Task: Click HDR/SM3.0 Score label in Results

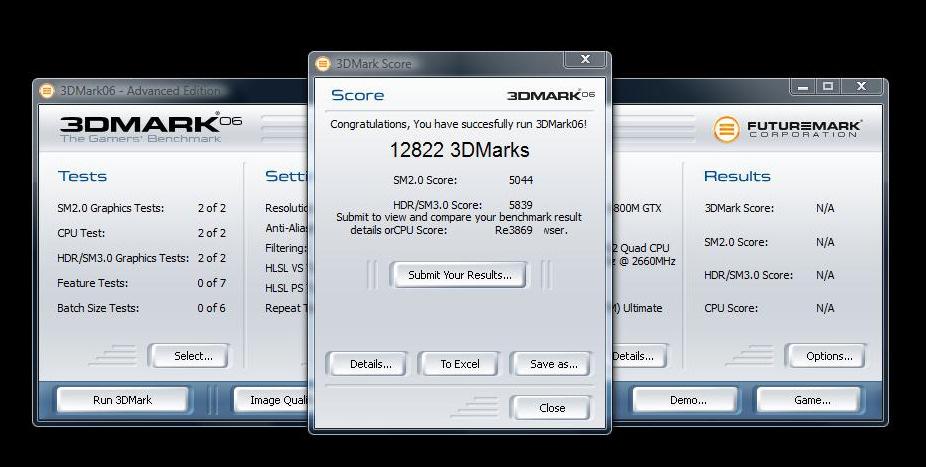Action: point(748,275)
